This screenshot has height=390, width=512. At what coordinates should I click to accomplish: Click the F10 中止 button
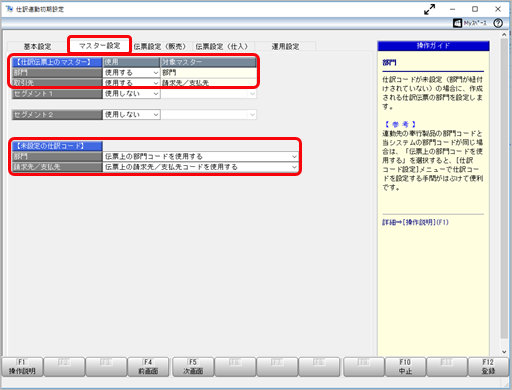tap(405, 367)
